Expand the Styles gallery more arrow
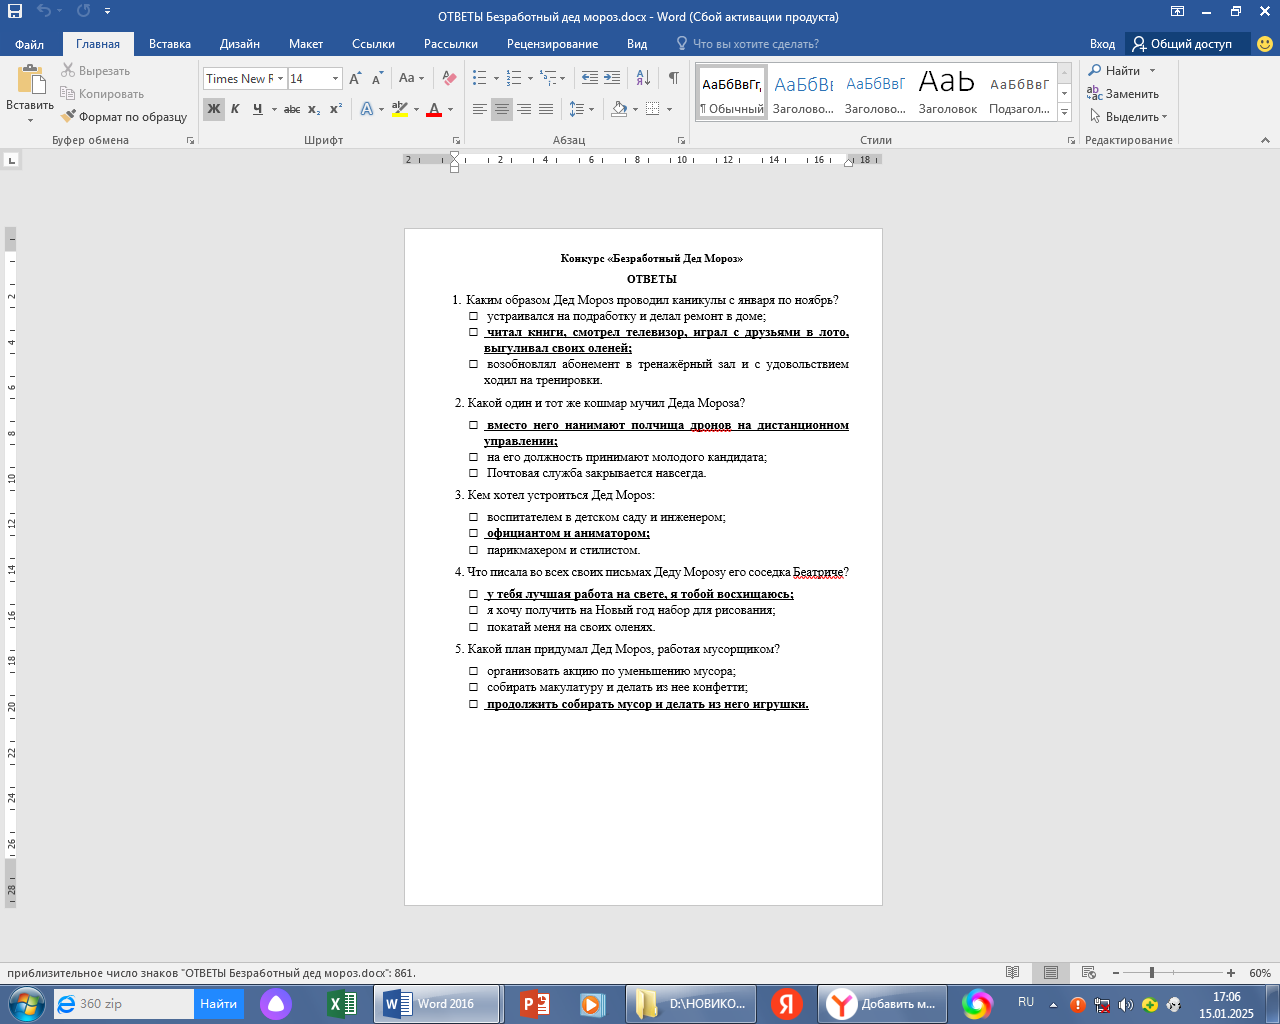 (1065, 113)
